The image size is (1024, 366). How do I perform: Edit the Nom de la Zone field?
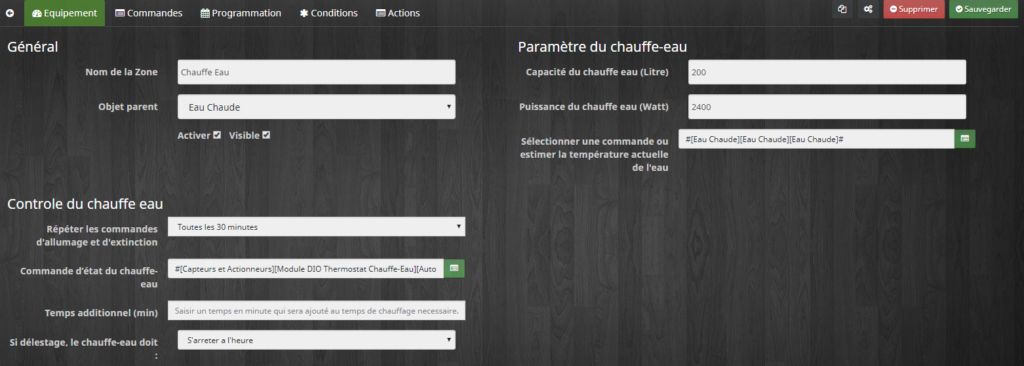pos(317,72)
